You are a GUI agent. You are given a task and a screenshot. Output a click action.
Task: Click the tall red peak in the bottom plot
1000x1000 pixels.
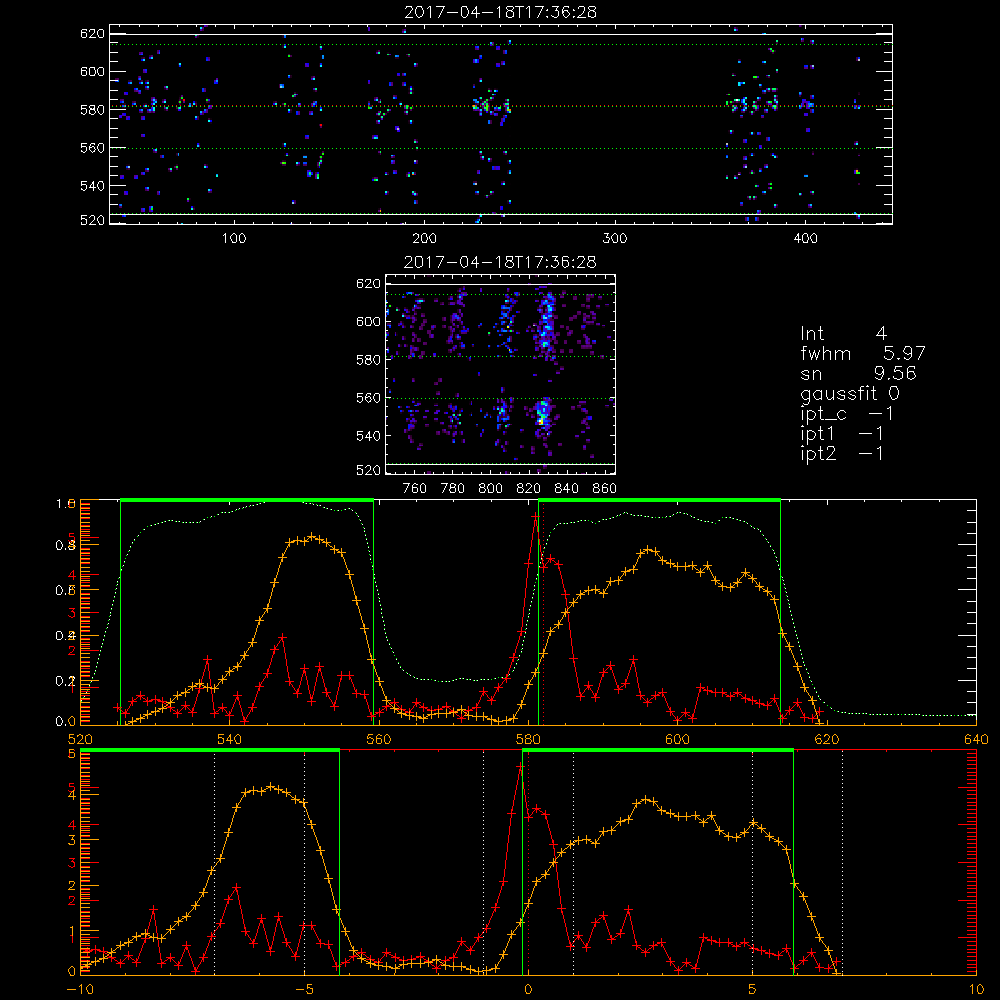pos(520,765)
